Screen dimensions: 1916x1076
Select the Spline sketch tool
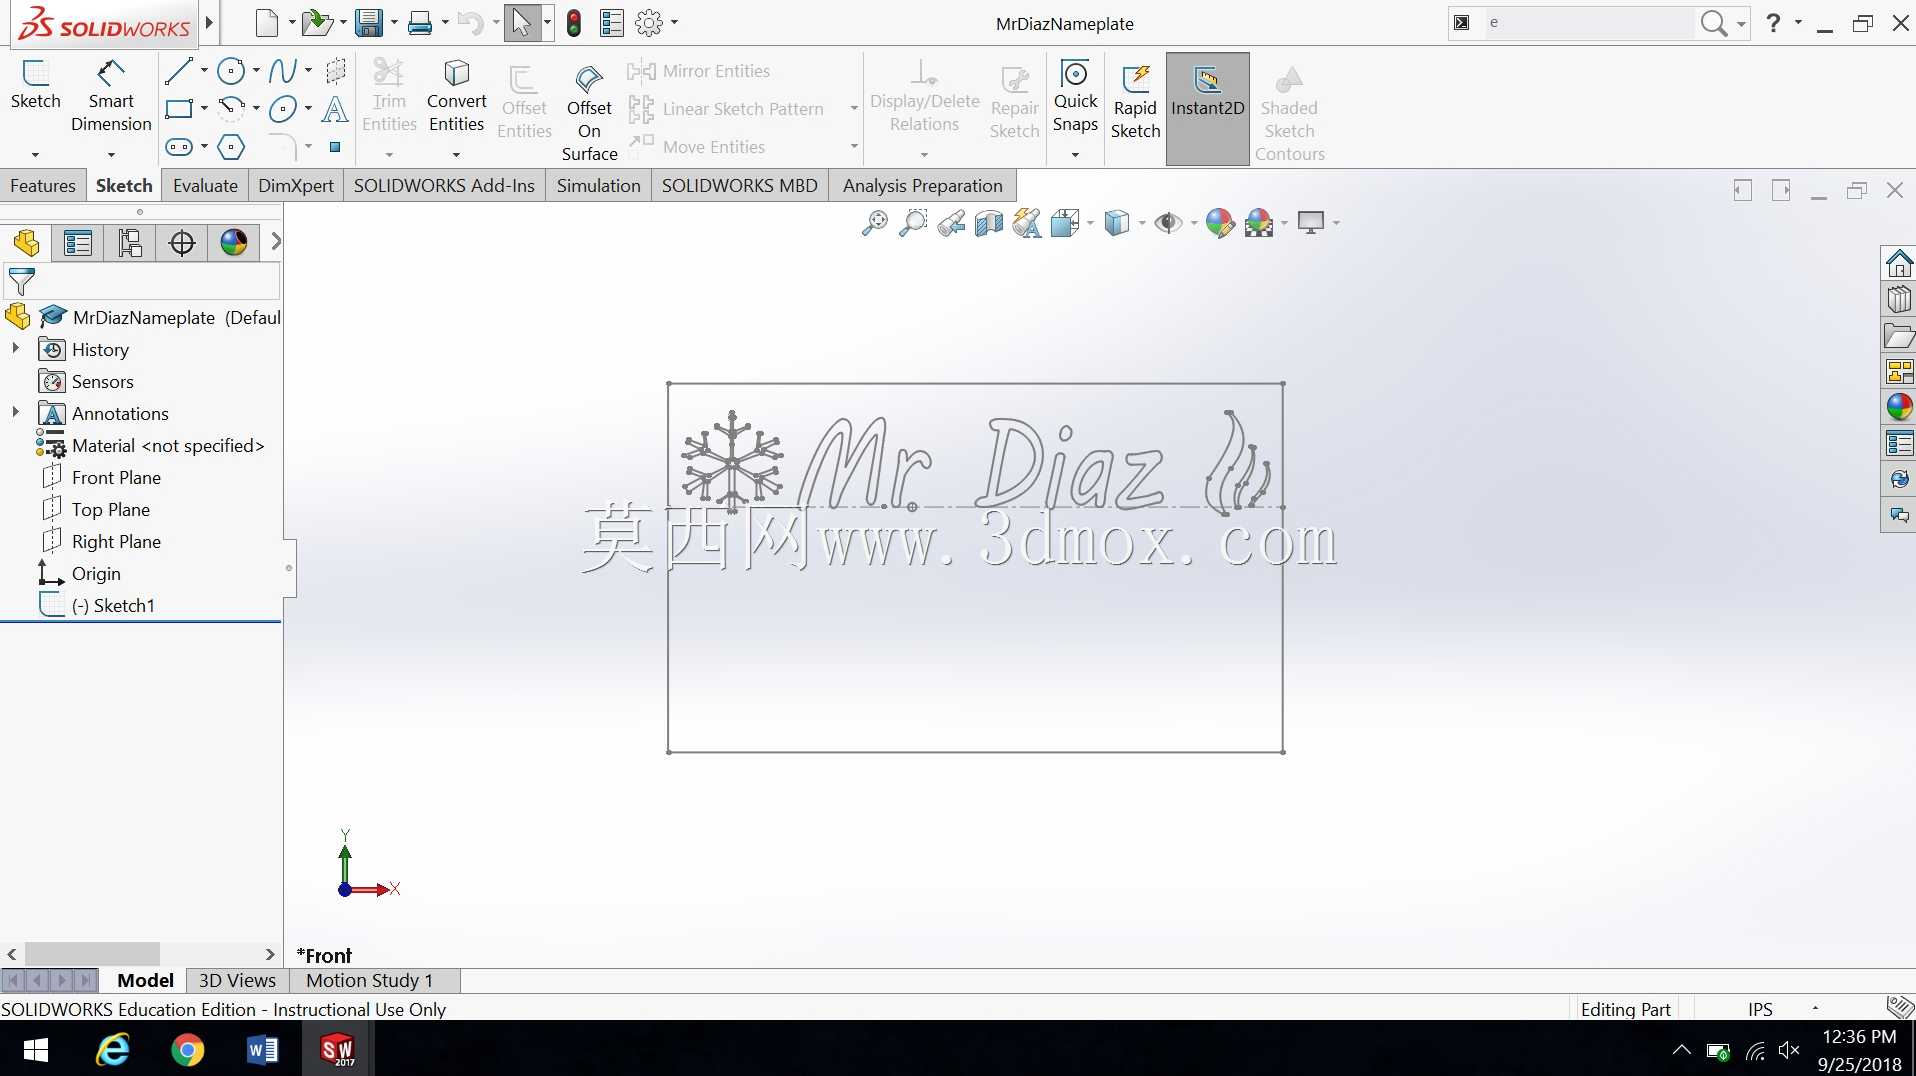[283, 71]
